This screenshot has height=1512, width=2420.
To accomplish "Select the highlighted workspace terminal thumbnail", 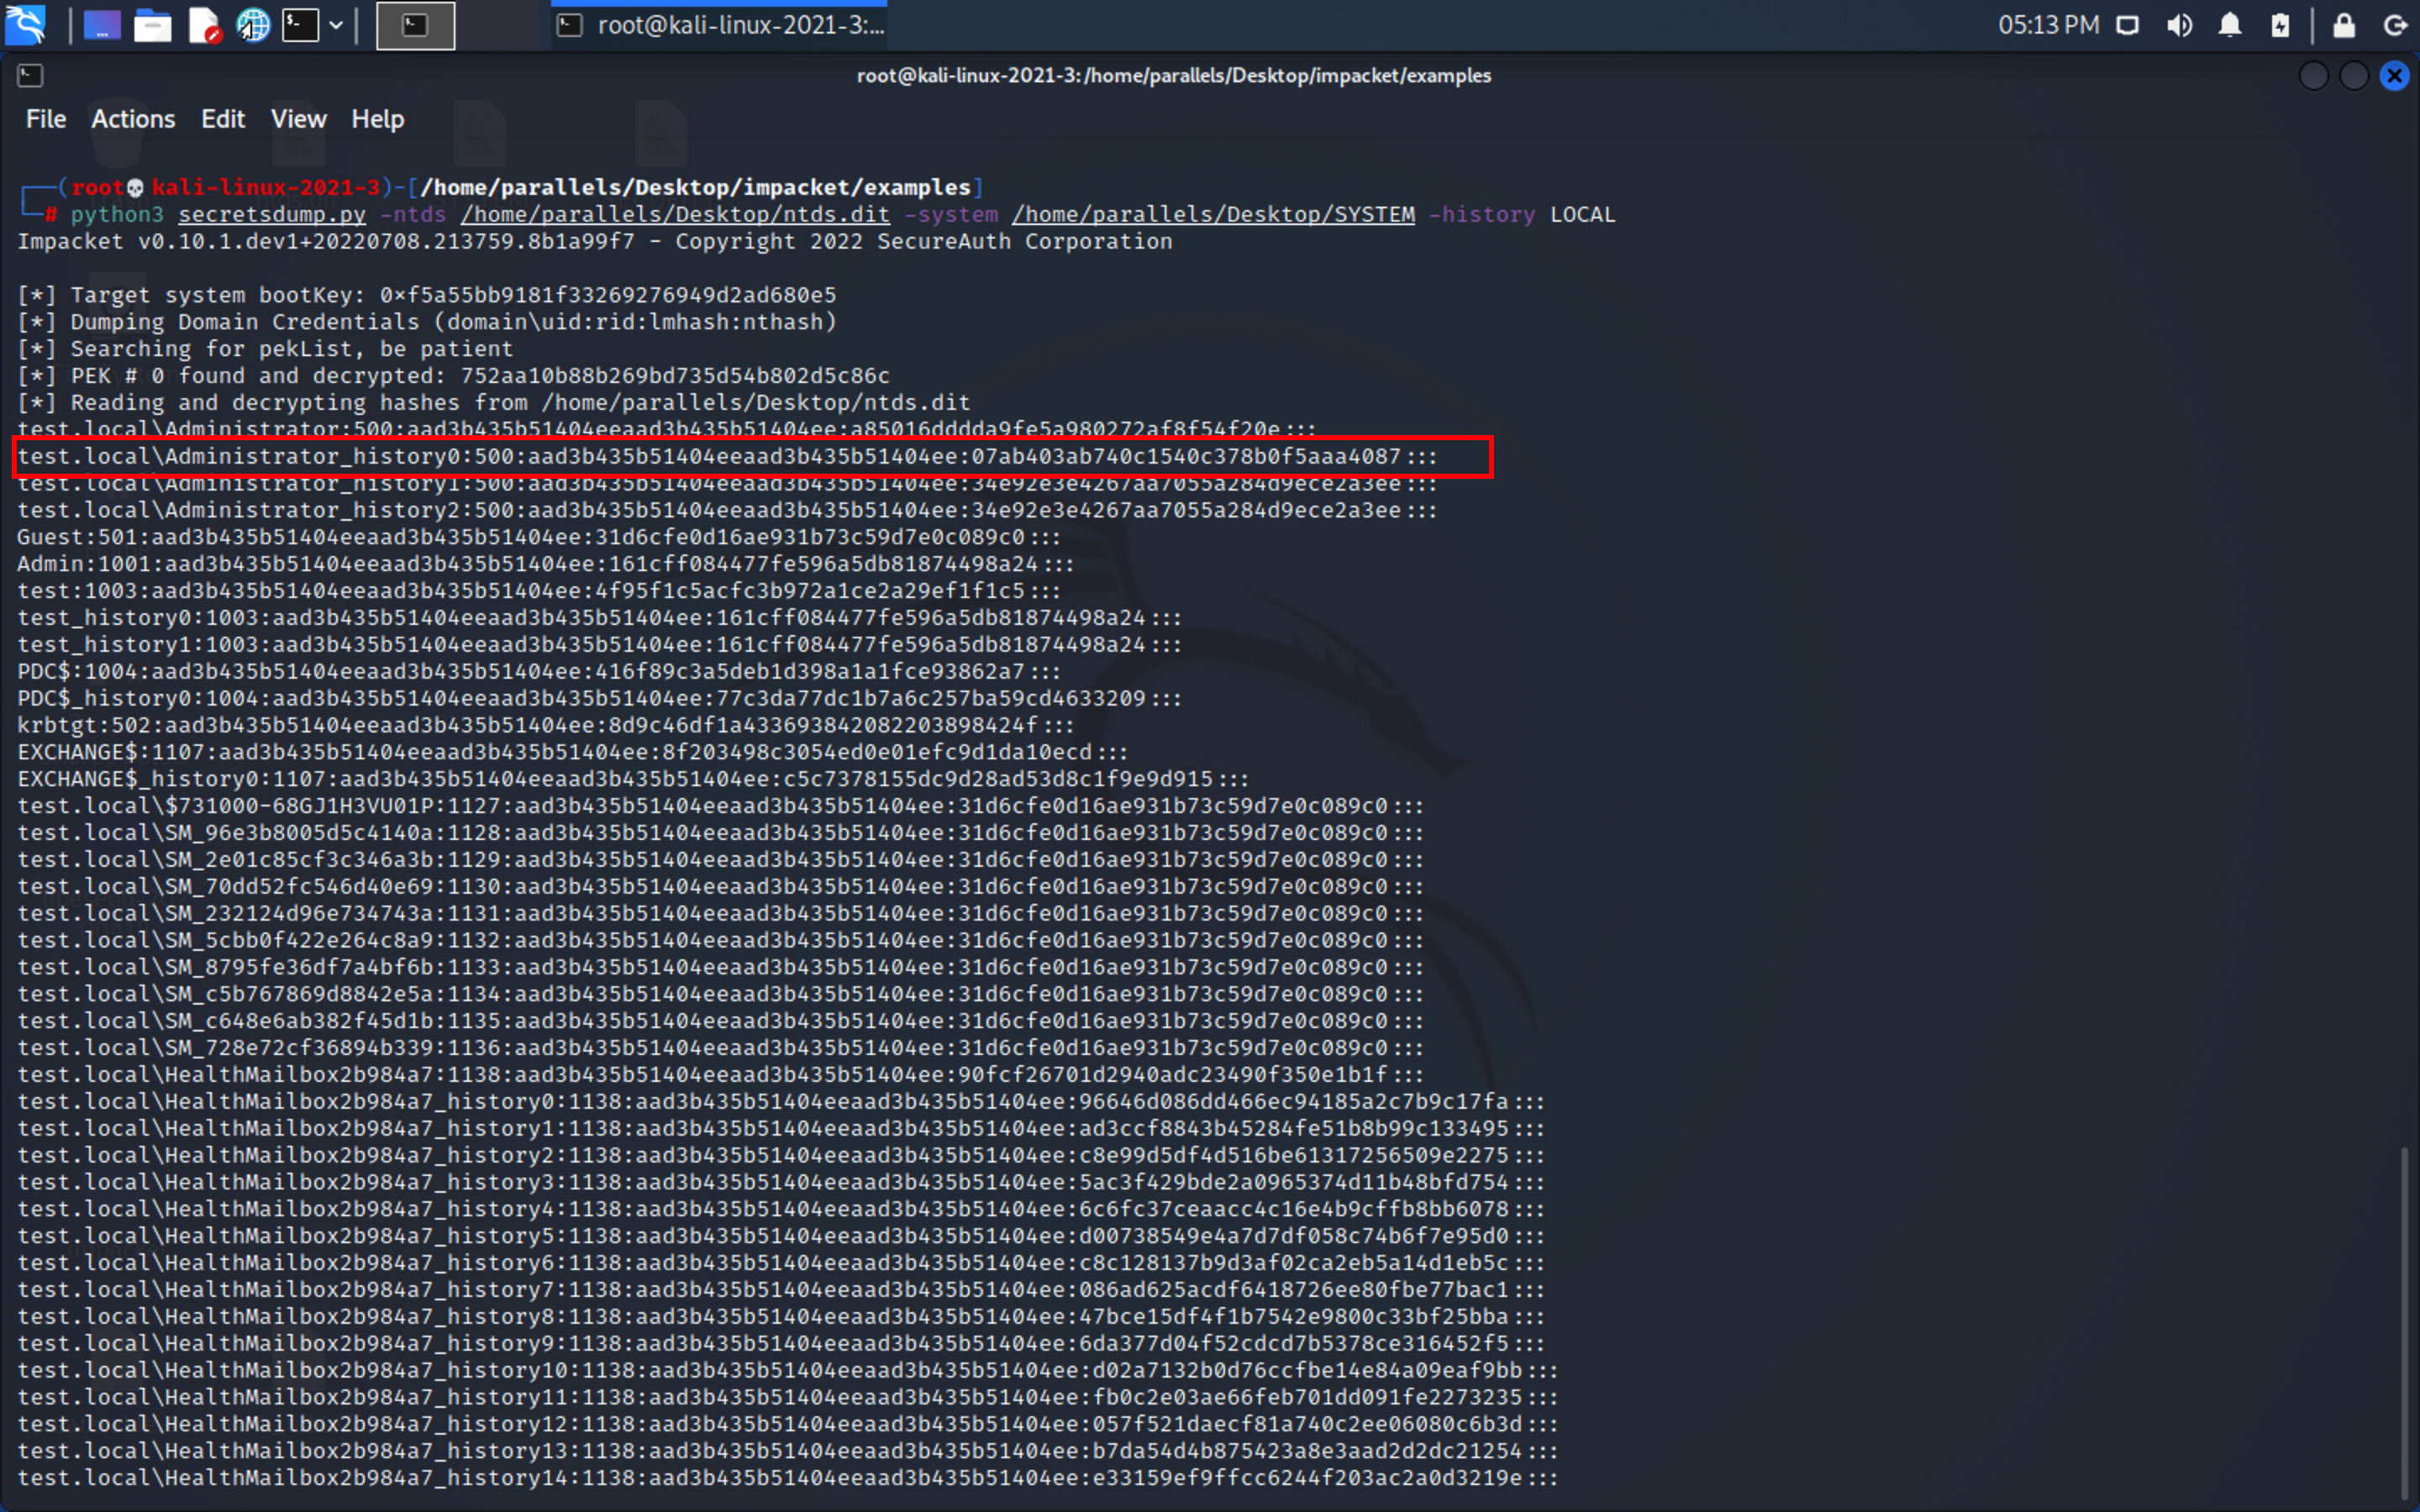I will 415,25.
